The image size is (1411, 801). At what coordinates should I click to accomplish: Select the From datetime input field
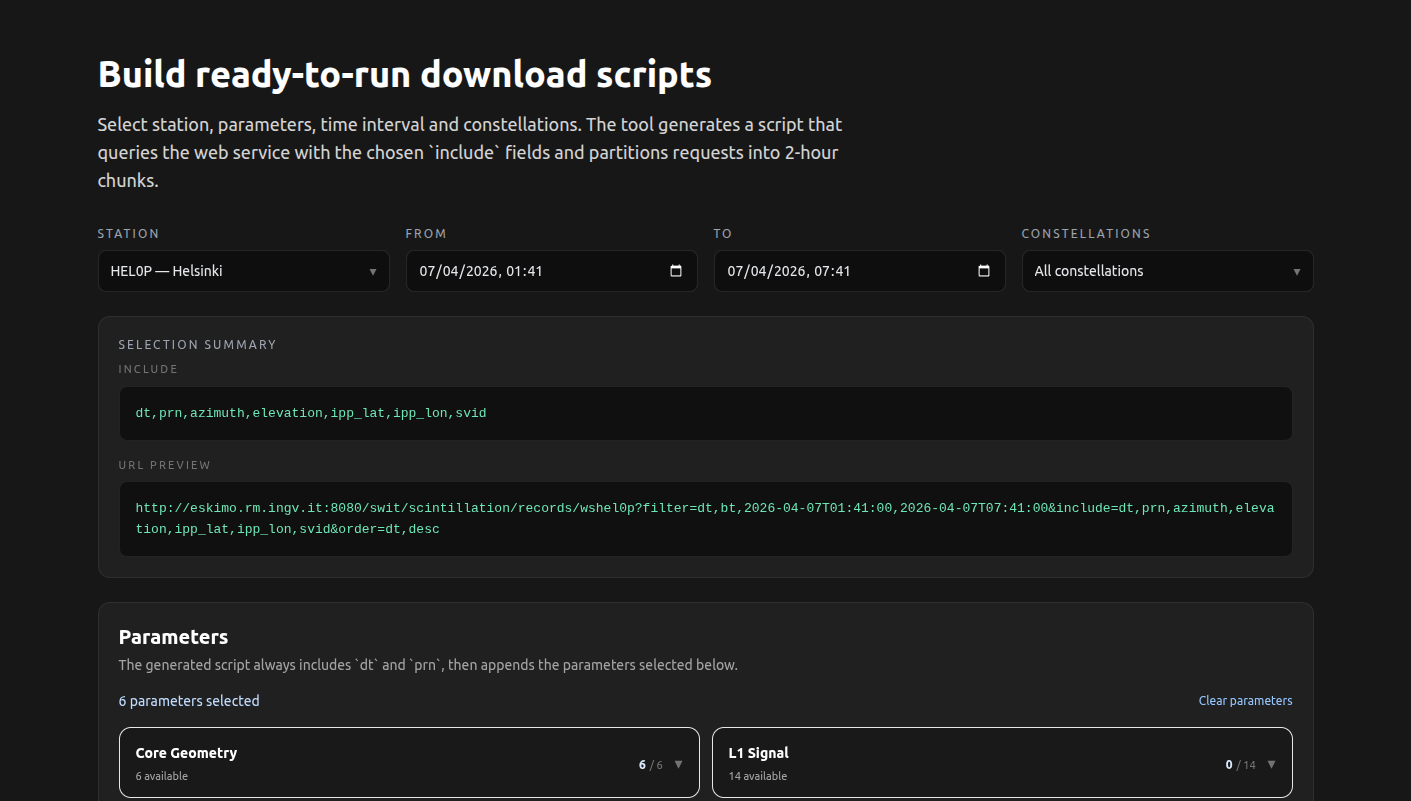530,271
